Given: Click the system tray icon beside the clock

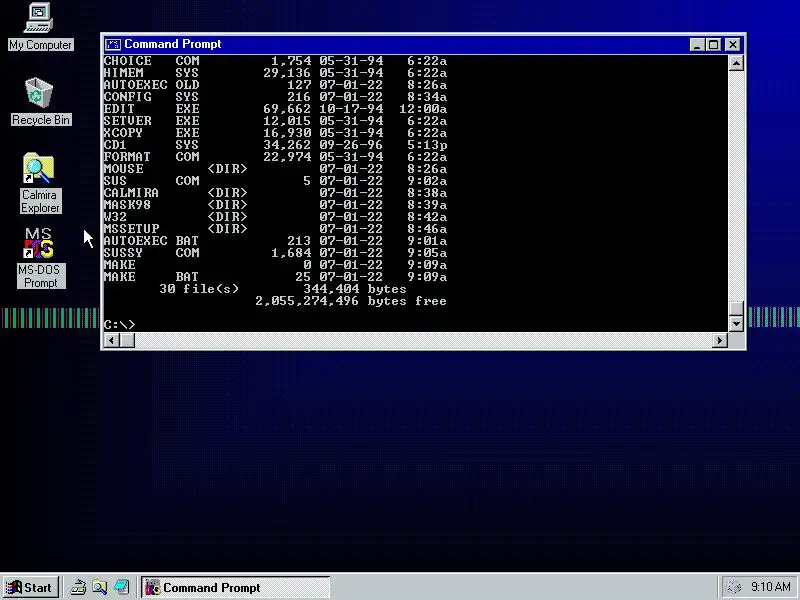Looking at the screenshot, I should [733, 588].
